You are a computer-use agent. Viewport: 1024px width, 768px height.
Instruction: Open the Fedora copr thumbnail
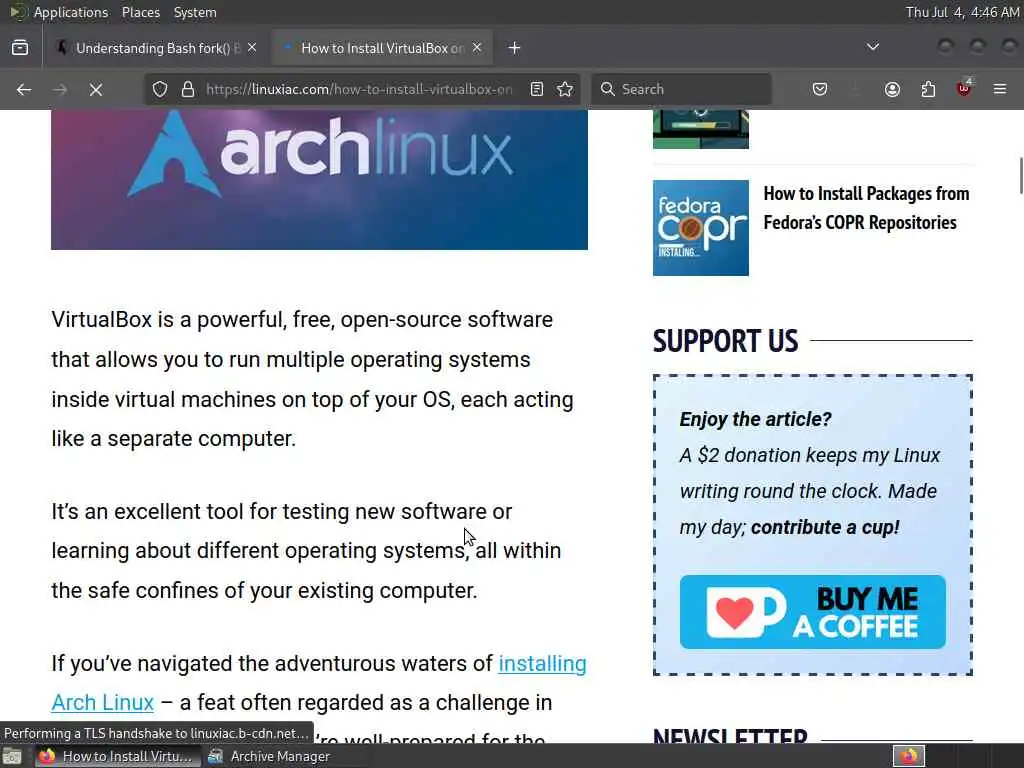click(x=701, y=228)
